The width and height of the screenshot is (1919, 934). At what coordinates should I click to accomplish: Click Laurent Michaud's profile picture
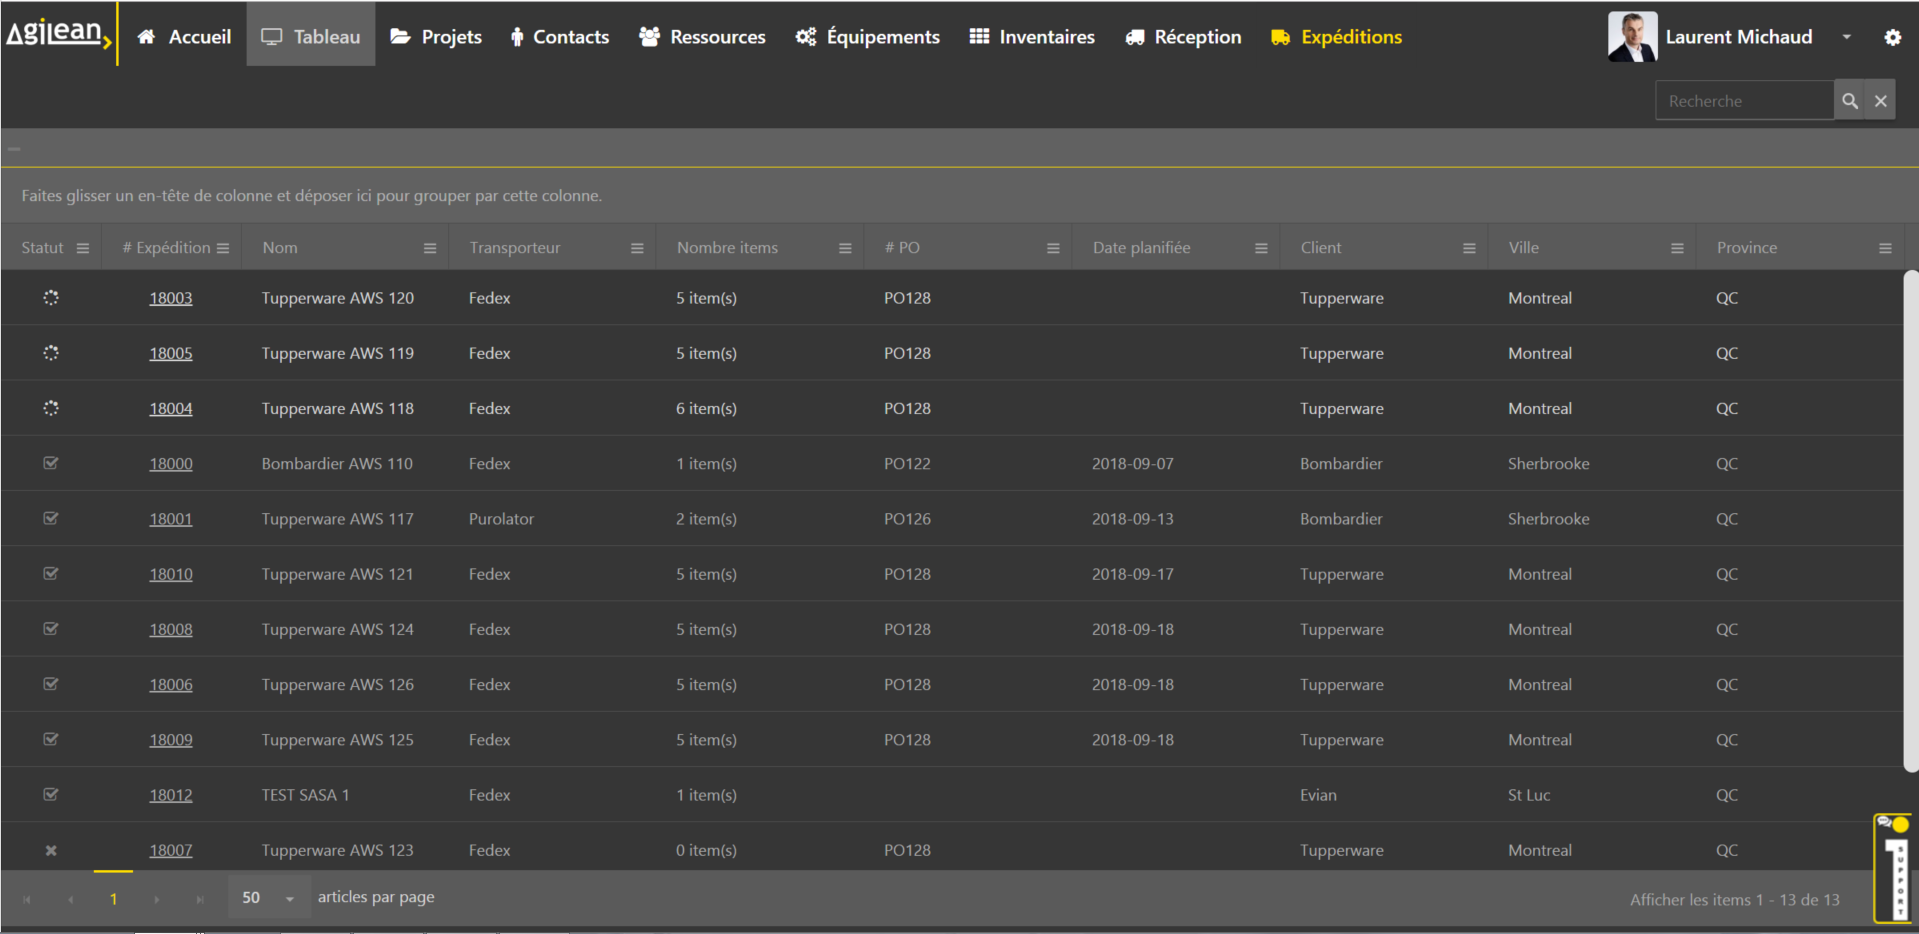tap(1632, 37)
